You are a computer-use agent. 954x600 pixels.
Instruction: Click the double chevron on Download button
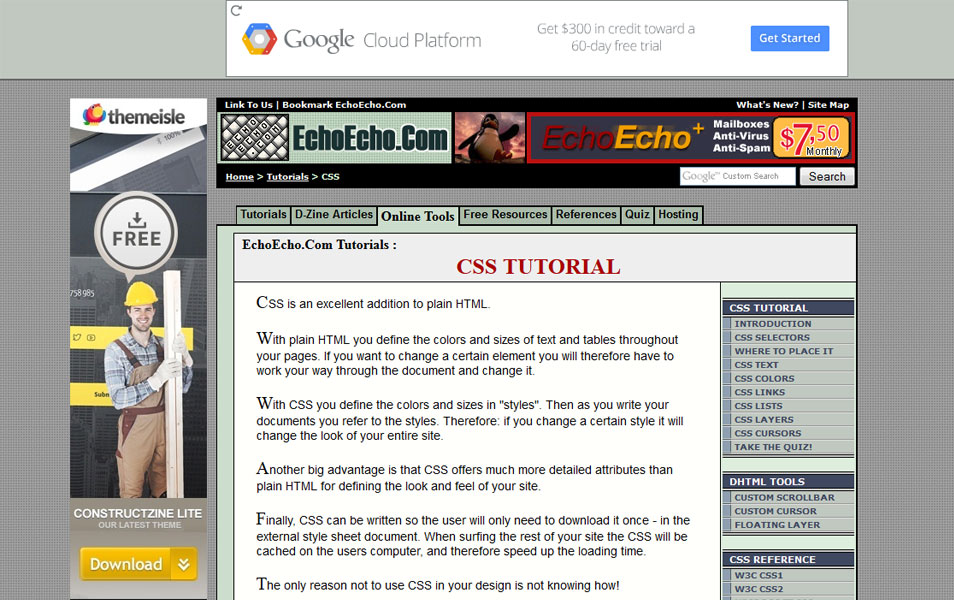pyautogui.click(x=184, y=565)
